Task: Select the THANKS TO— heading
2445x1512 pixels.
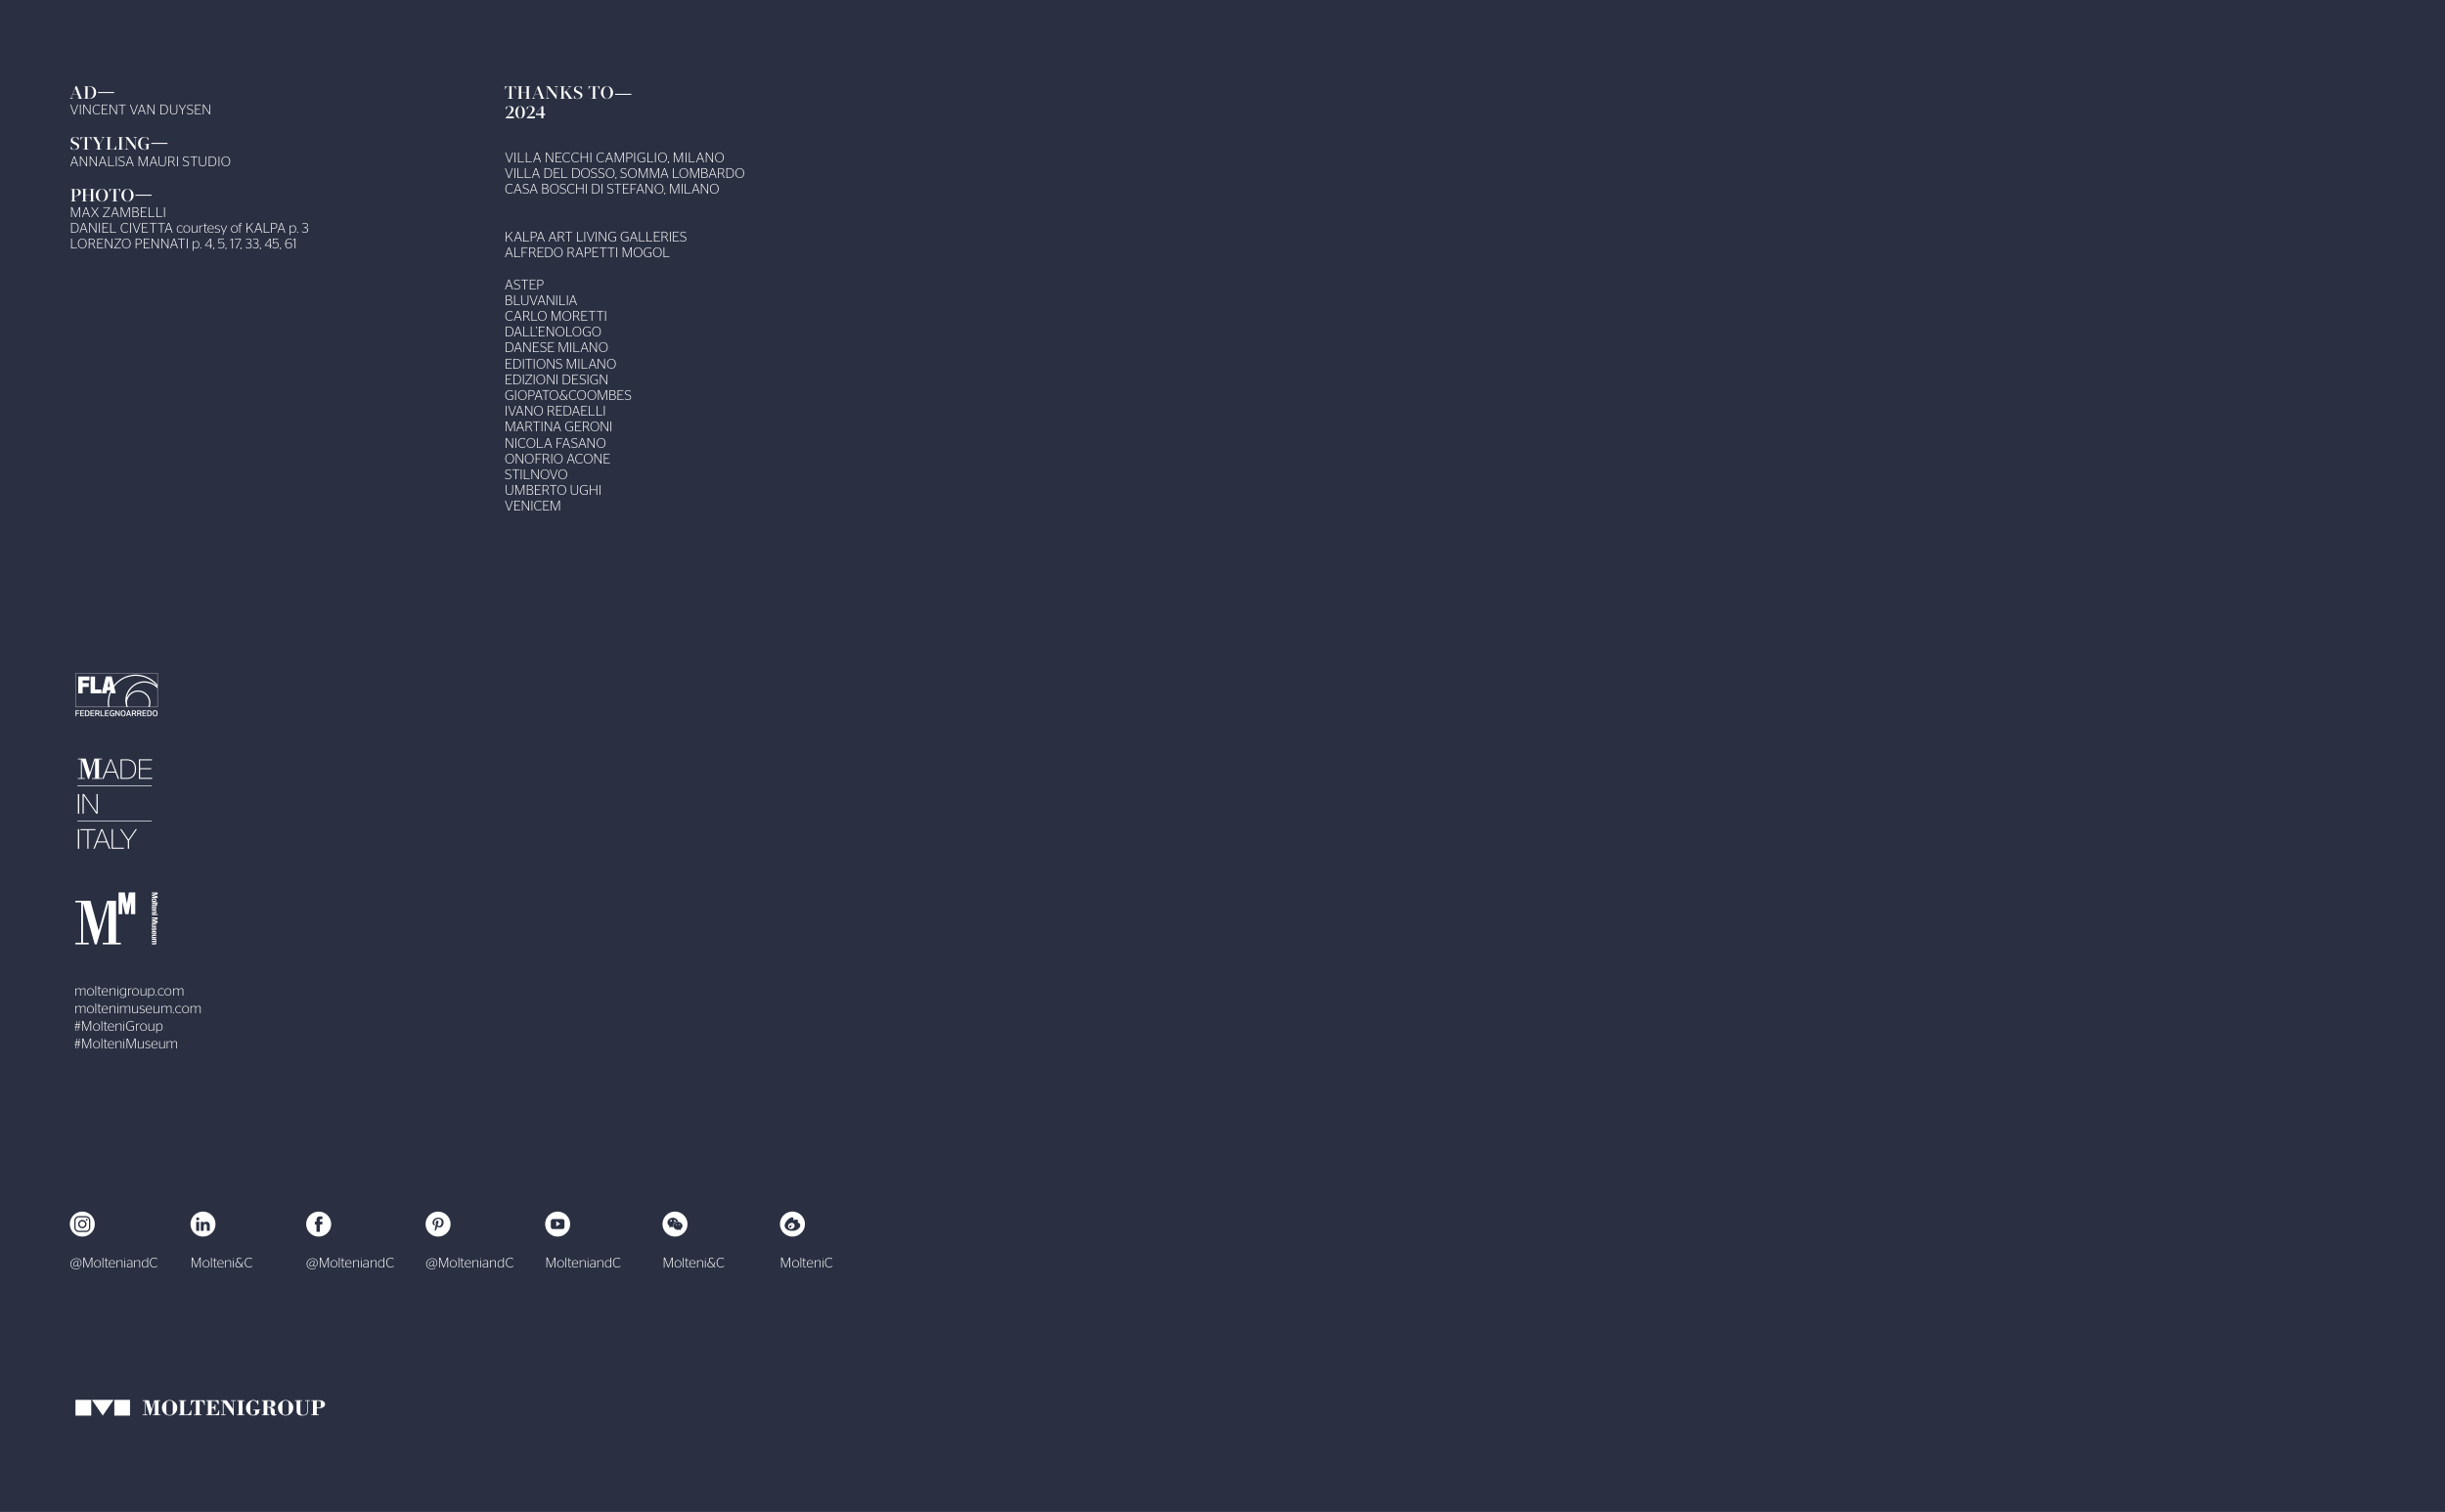Action: point(567,93)
